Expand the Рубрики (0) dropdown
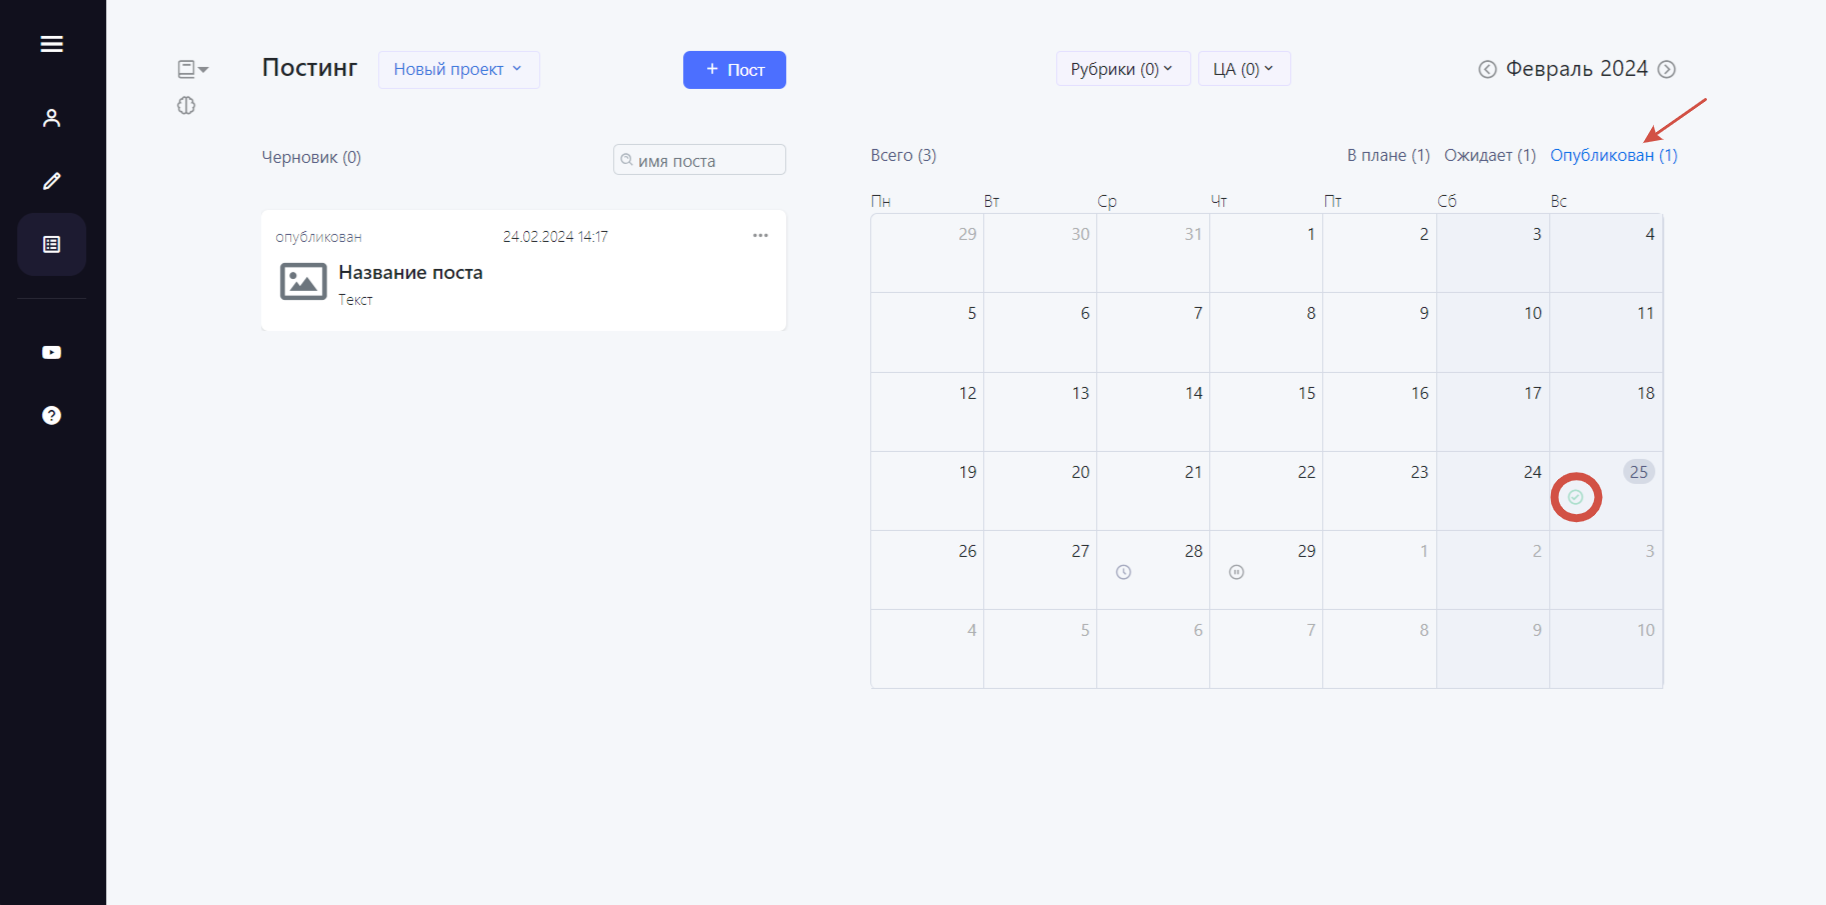1826x905 pixels. tap(1123, 69)
